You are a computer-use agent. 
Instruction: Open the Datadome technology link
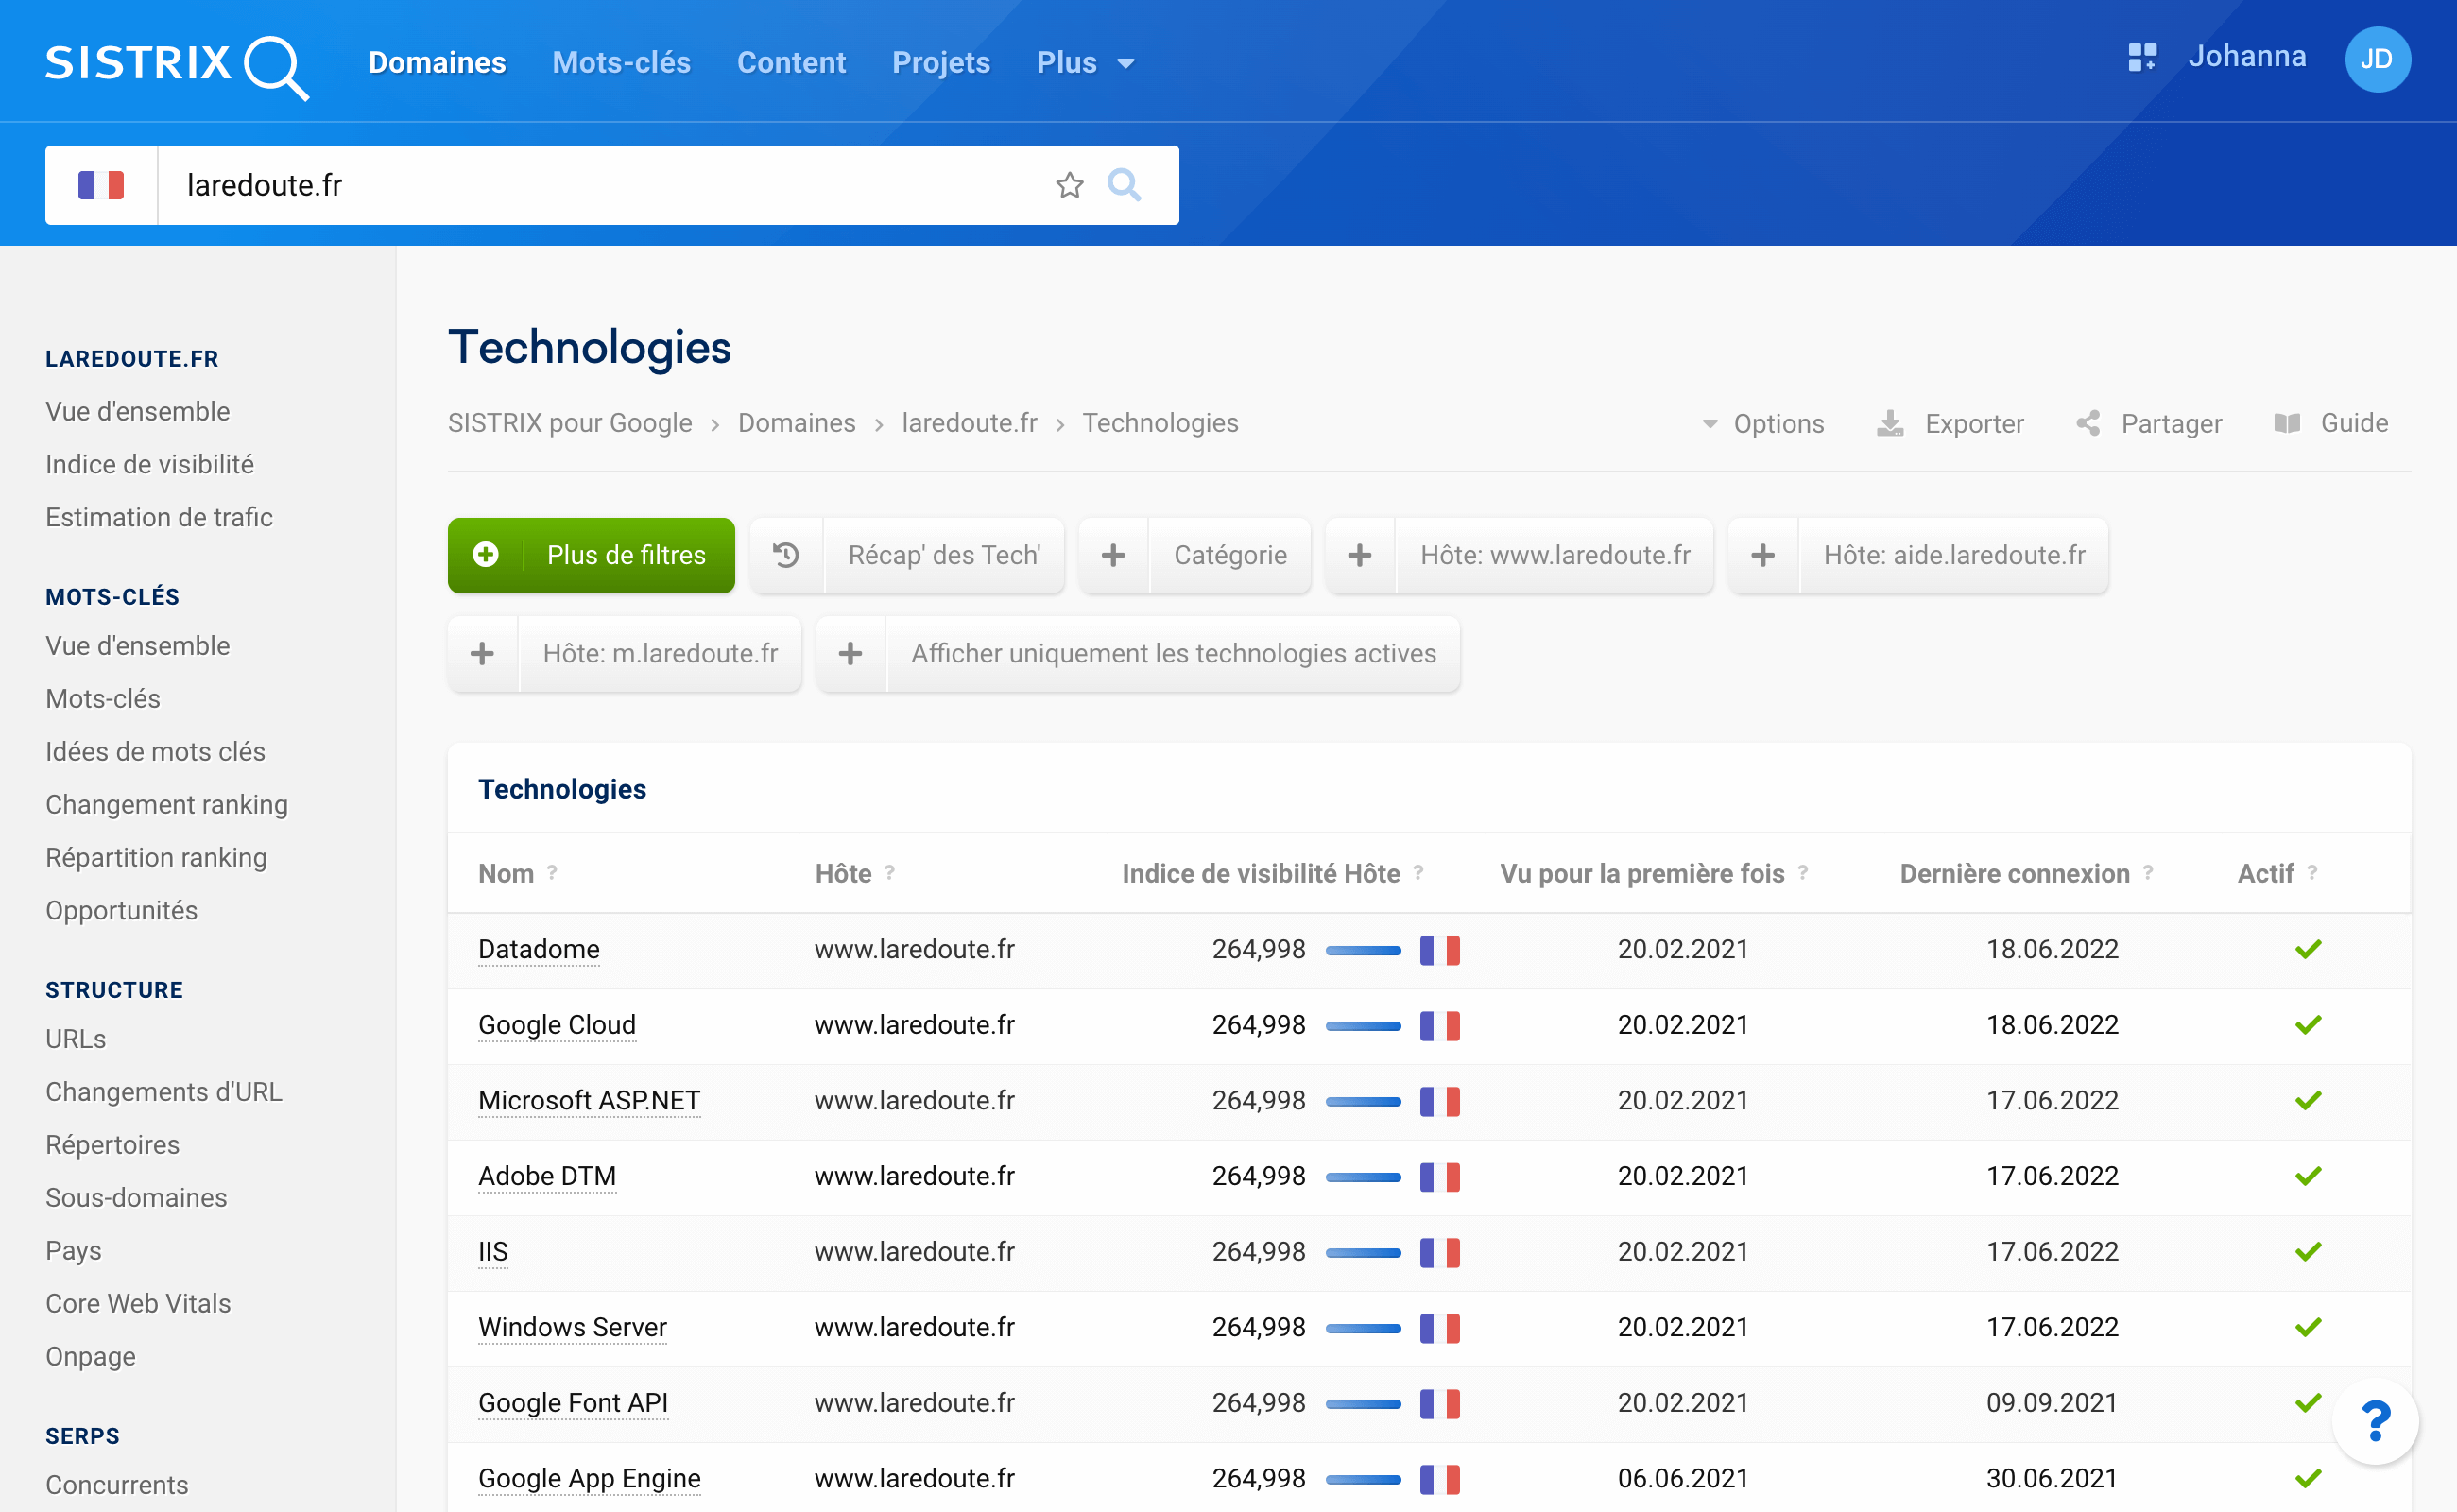point(539,949)
